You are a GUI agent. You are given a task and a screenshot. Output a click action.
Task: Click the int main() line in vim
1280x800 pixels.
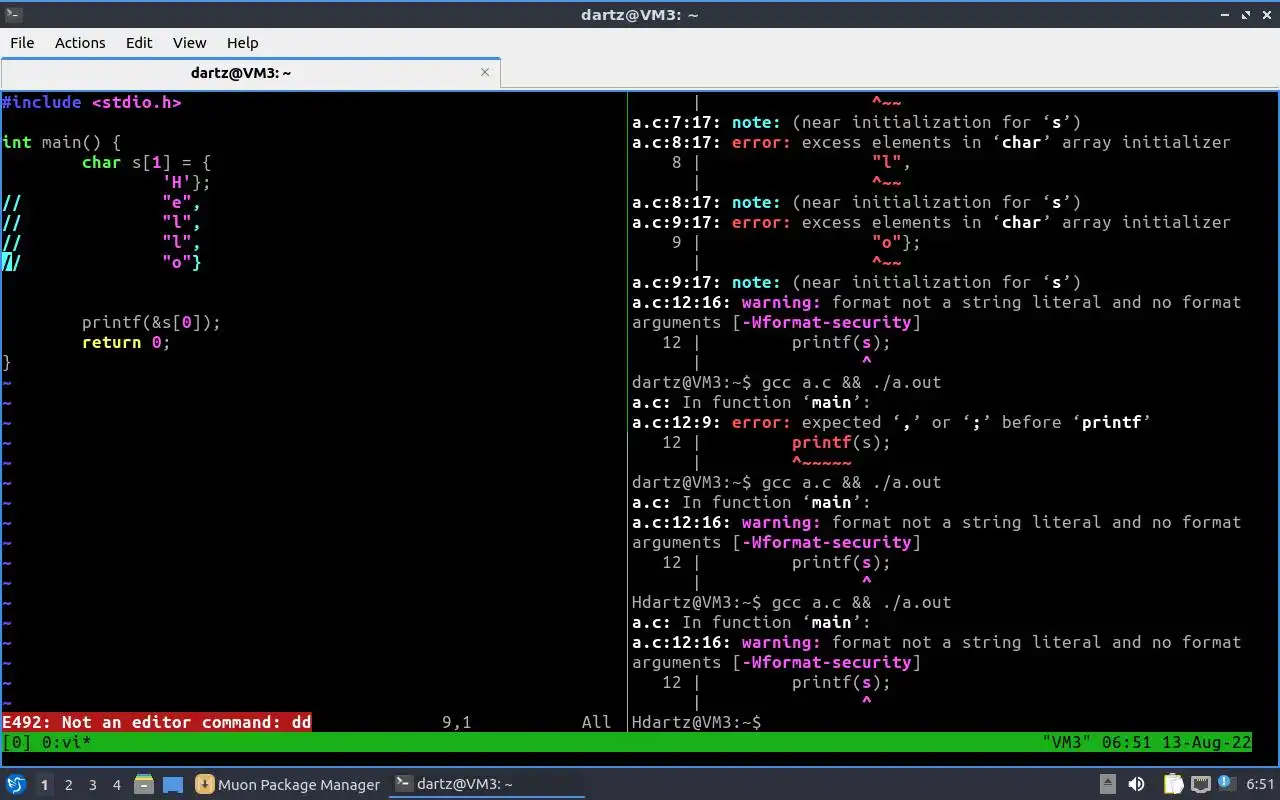[x=62, y=142]
